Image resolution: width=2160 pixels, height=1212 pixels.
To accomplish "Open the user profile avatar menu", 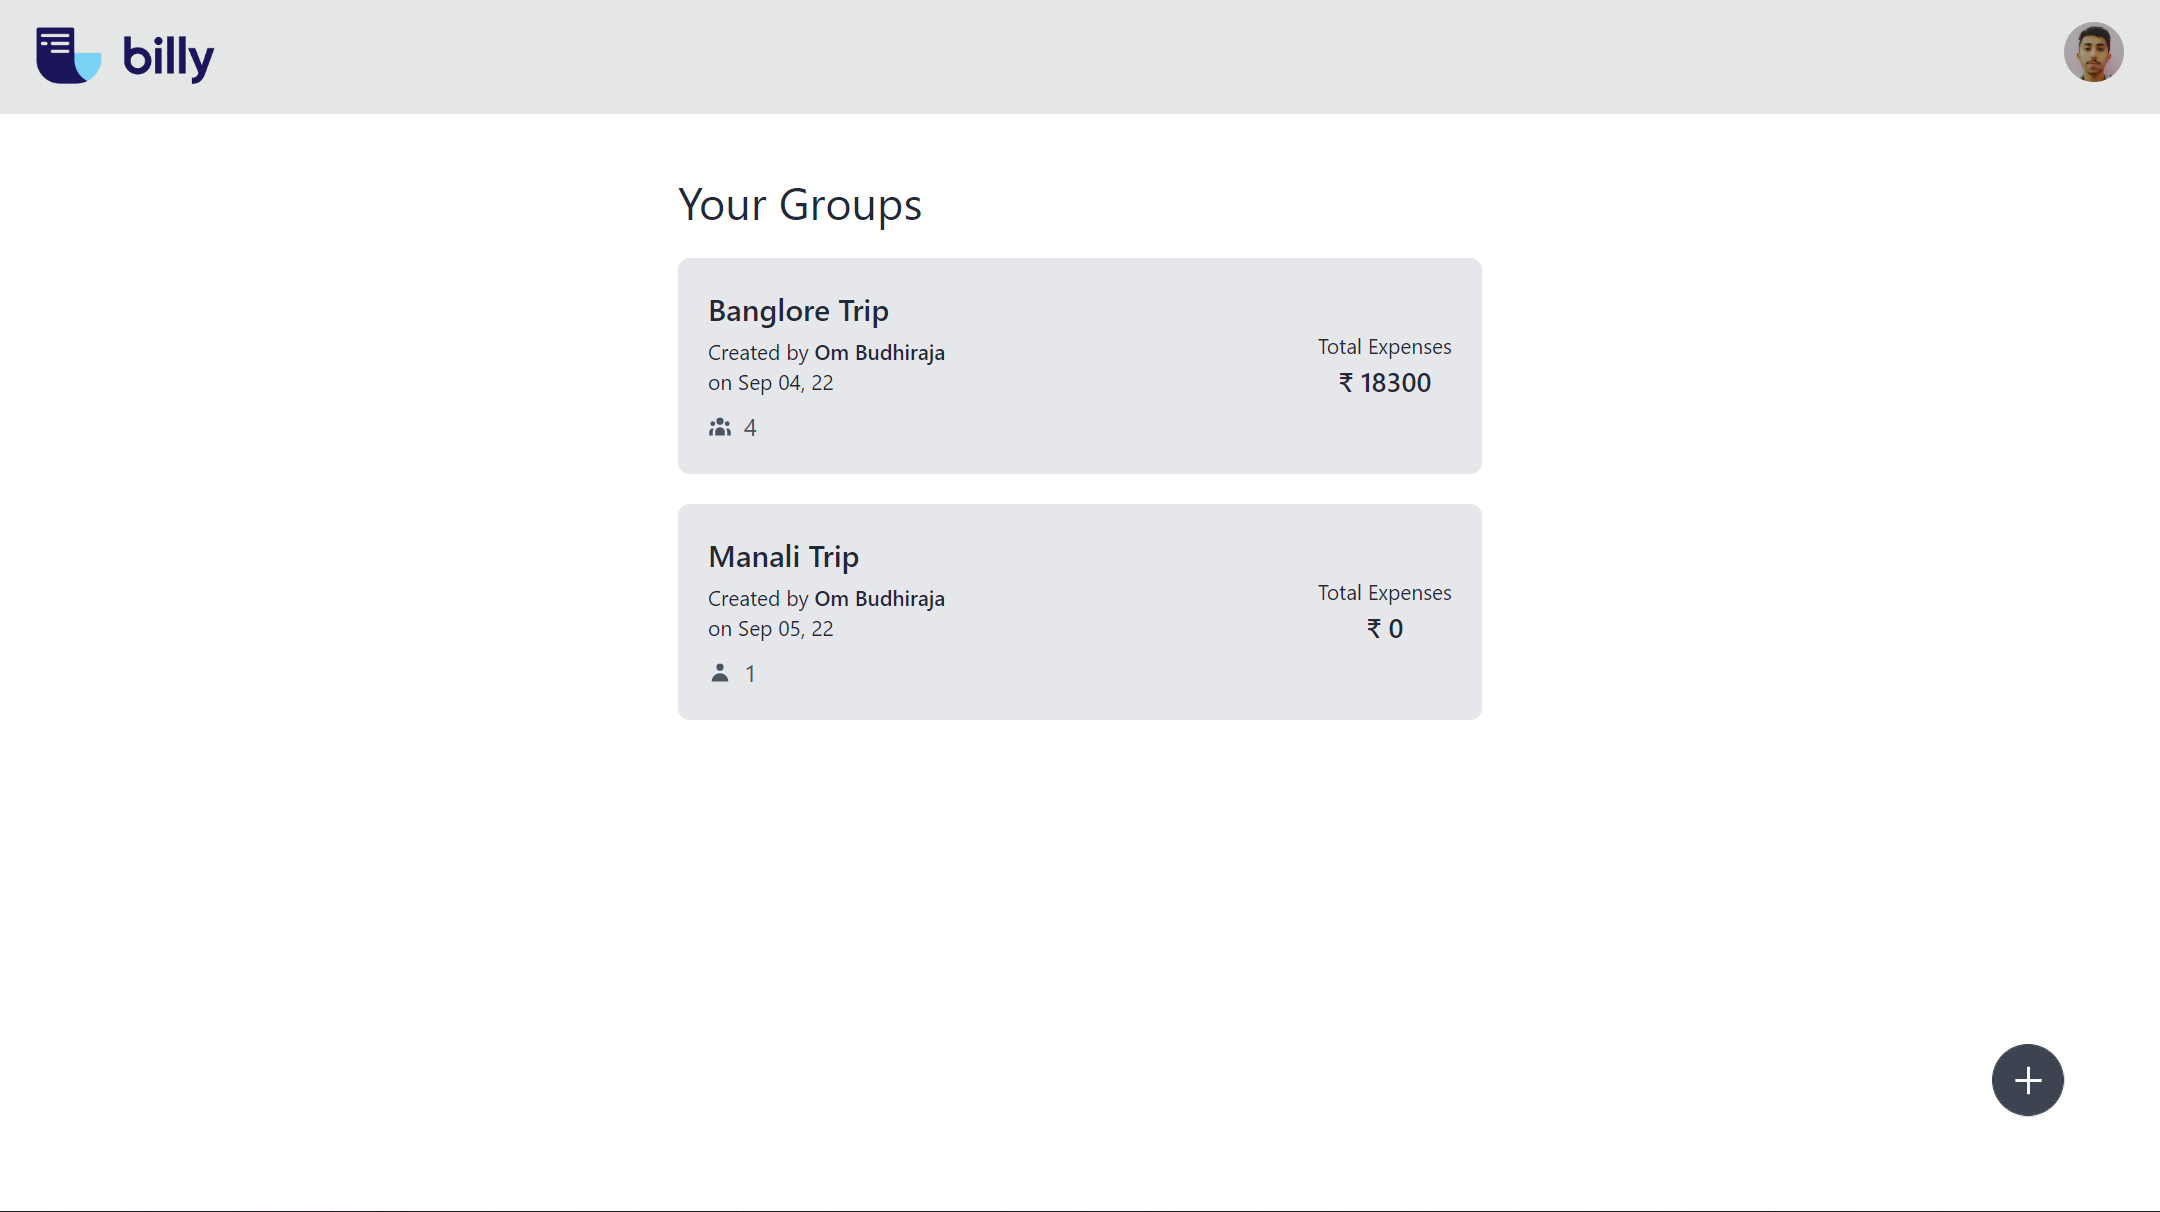I will pos(2093,52).
